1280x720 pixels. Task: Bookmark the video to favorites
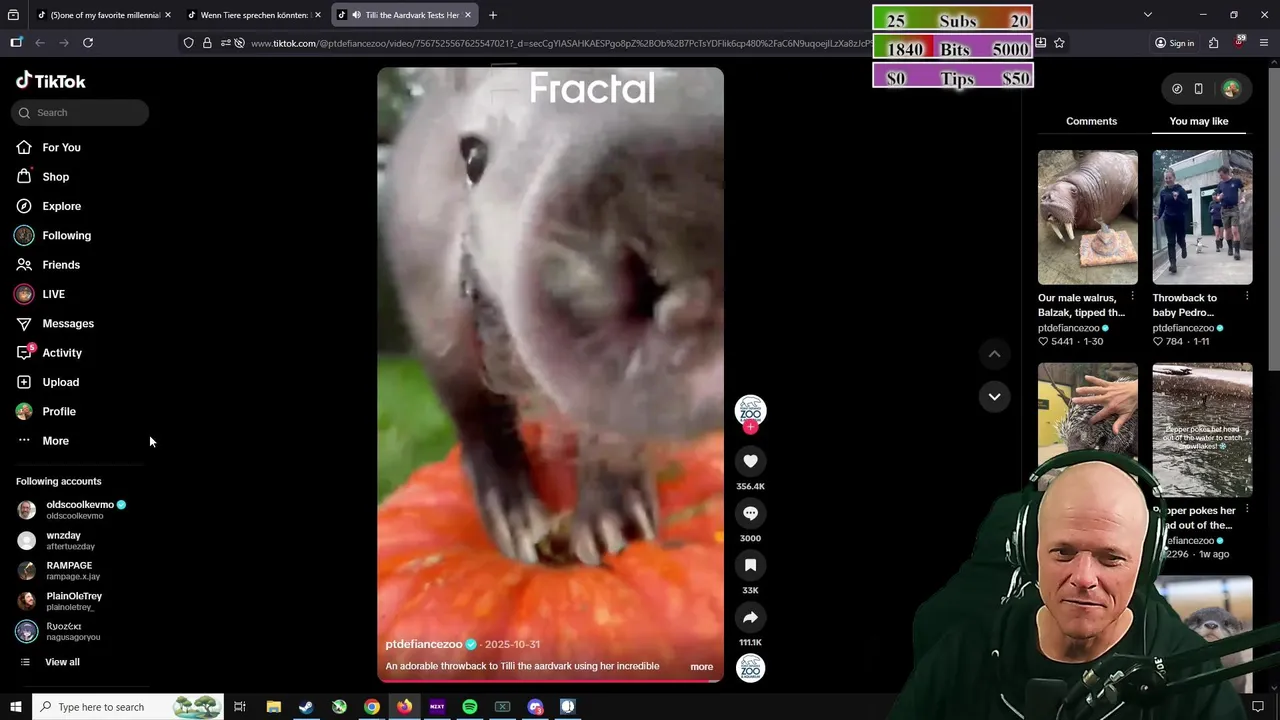click(750, 565)
